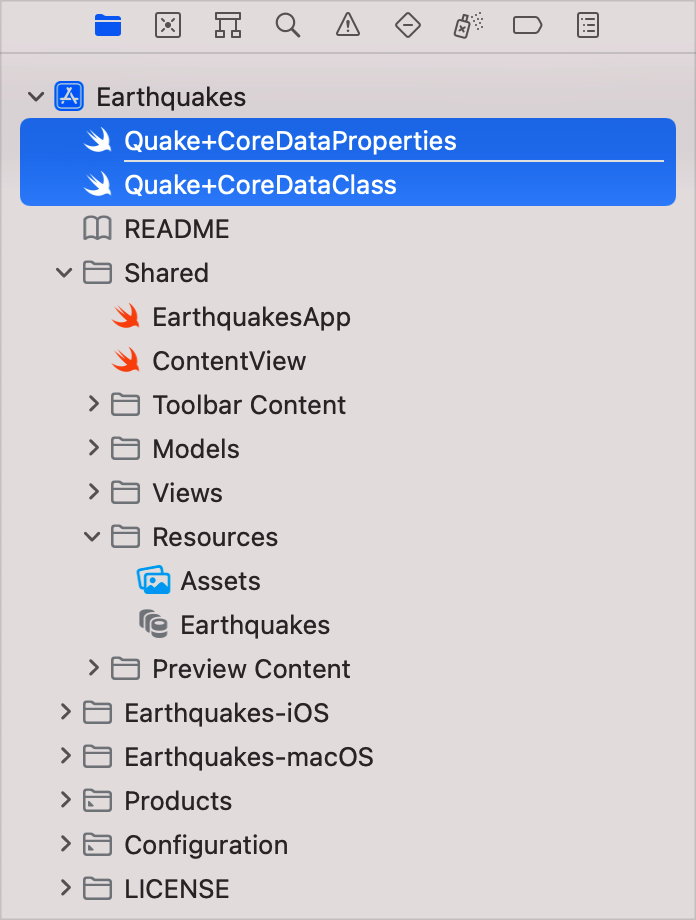Open the Source Control navigator
This screenshot has height=920, width=696.
pos(168,26)
